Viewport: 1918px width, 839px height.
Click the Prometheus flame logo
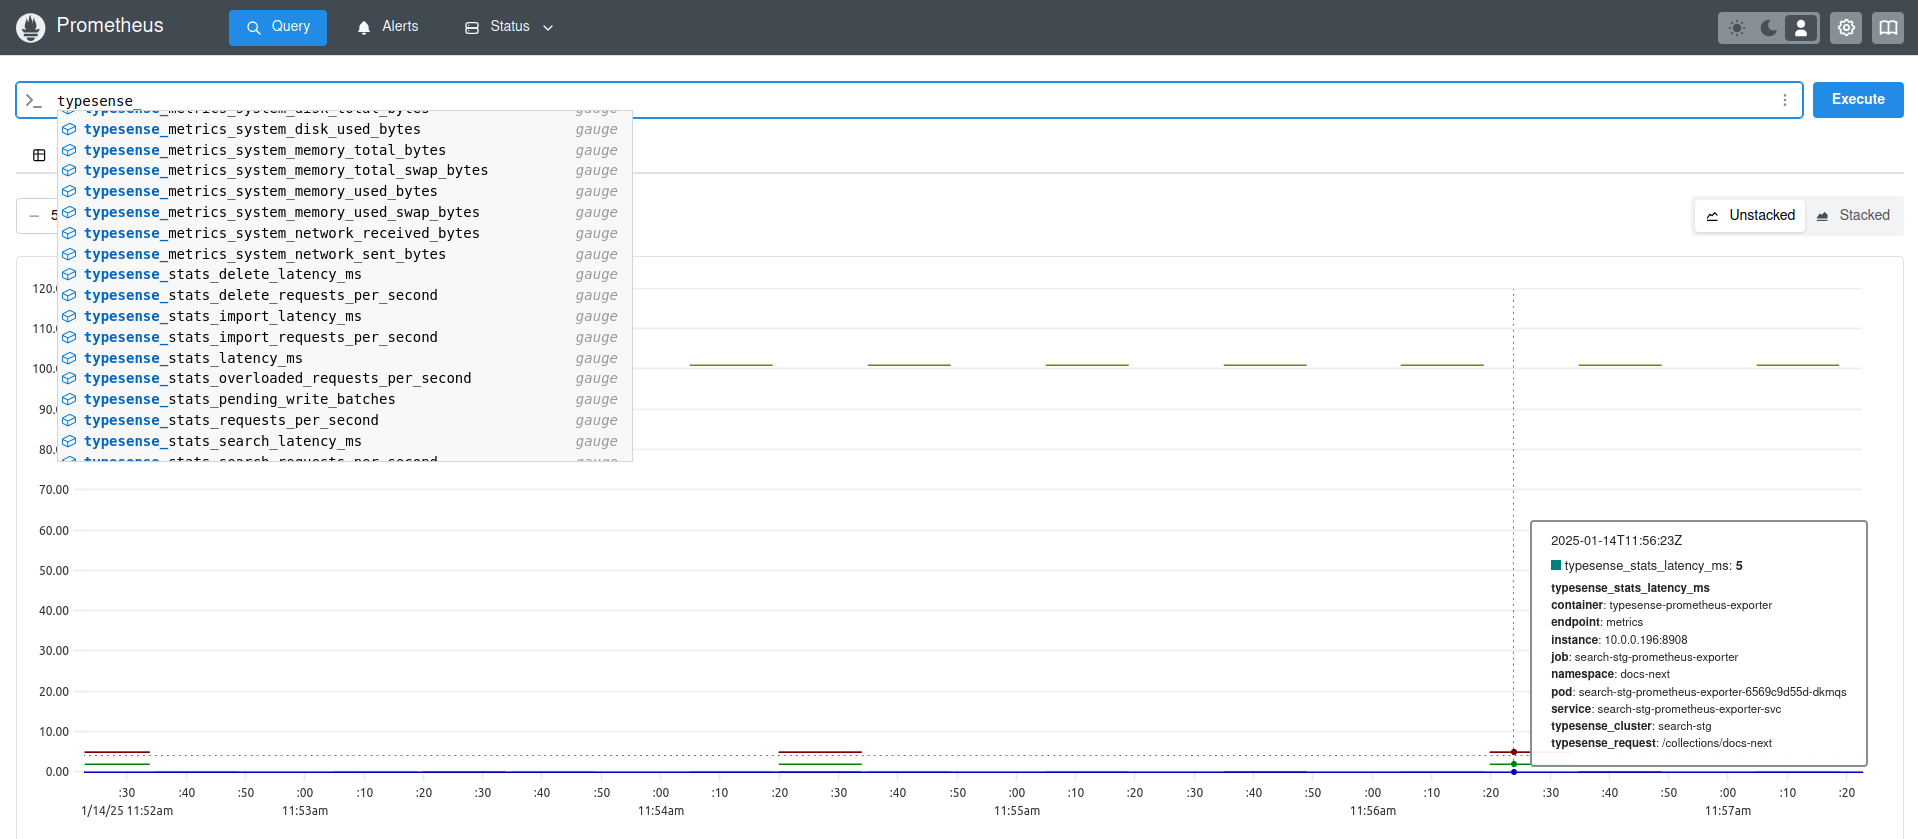click(31, 27)
